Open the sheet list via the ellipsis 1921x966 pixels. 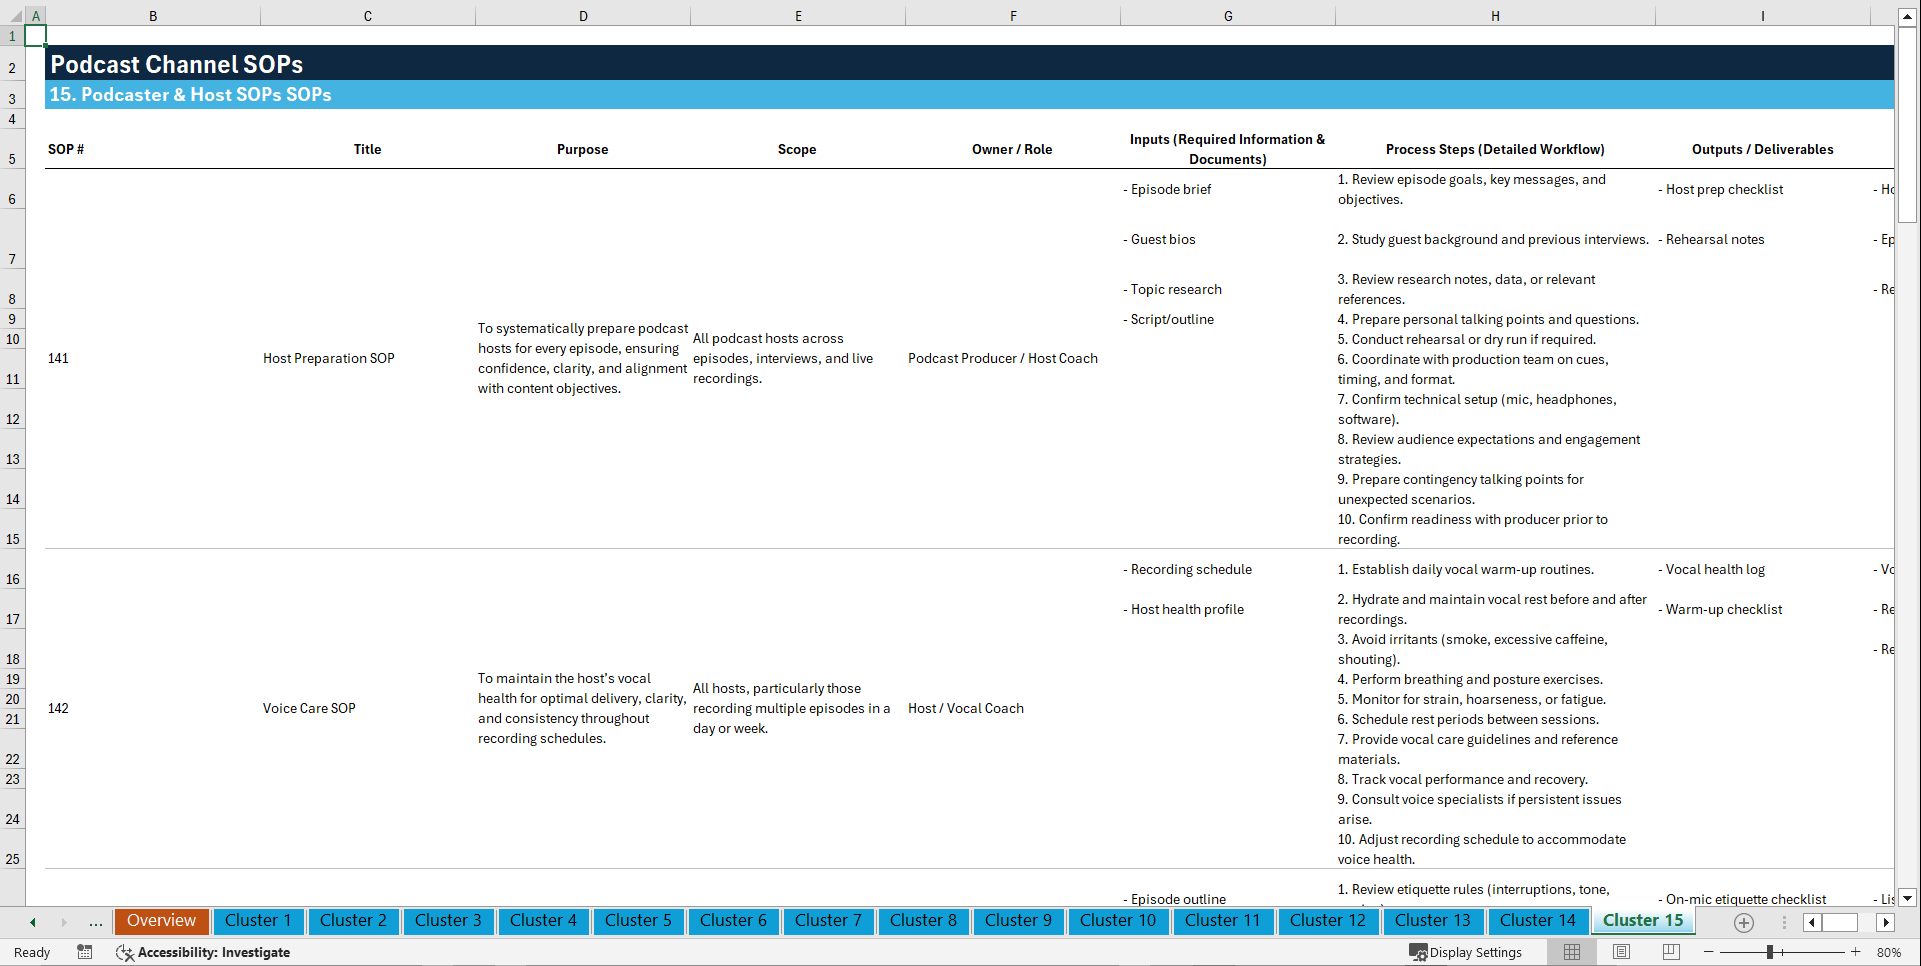point(95,922)
